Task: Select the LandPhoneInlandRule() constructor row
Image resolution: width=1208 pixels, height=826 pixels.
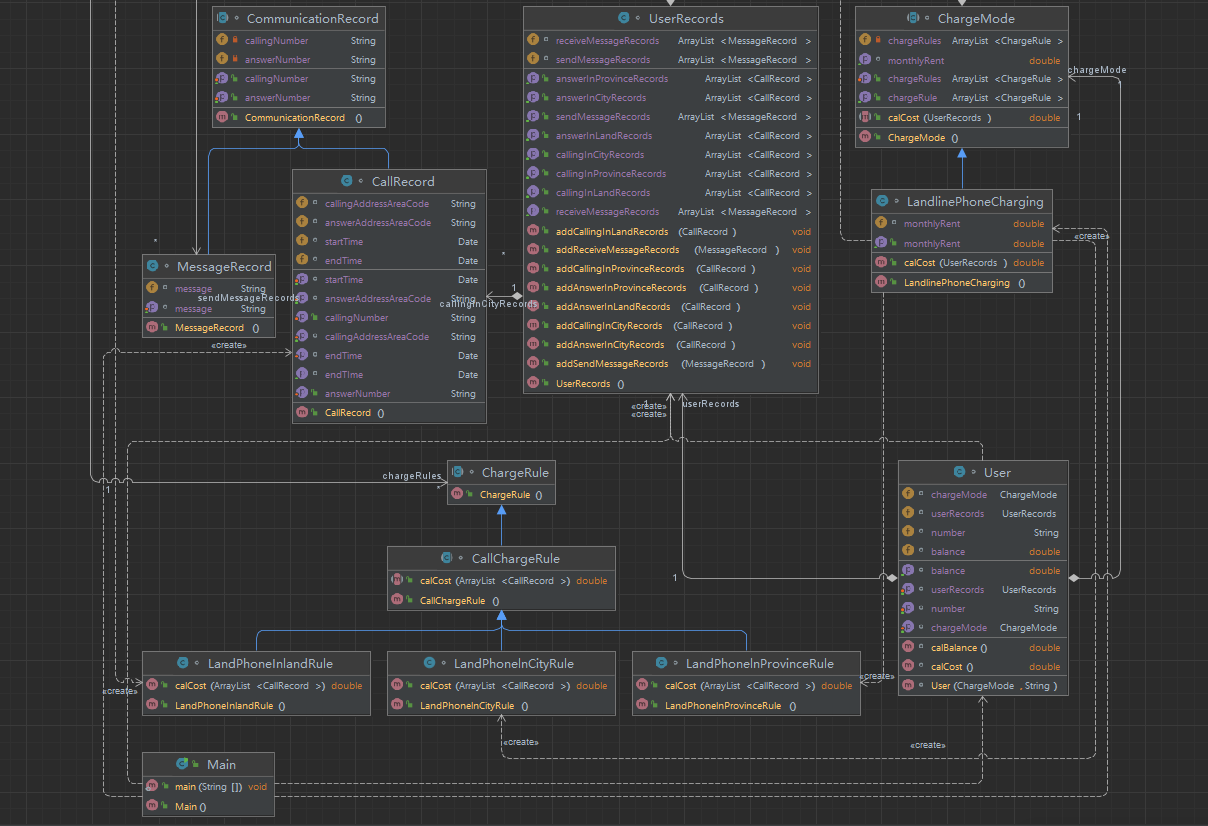Action: click(x=256, y=706)
